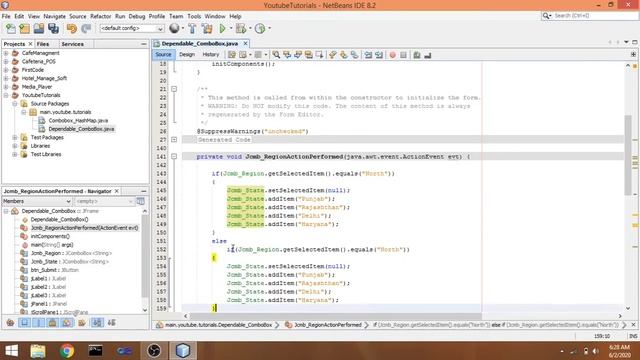Click main.youtube.tutorials.Dependable_ComboBox breadcrumb
The image size is (640, 360).
point(218,325)
